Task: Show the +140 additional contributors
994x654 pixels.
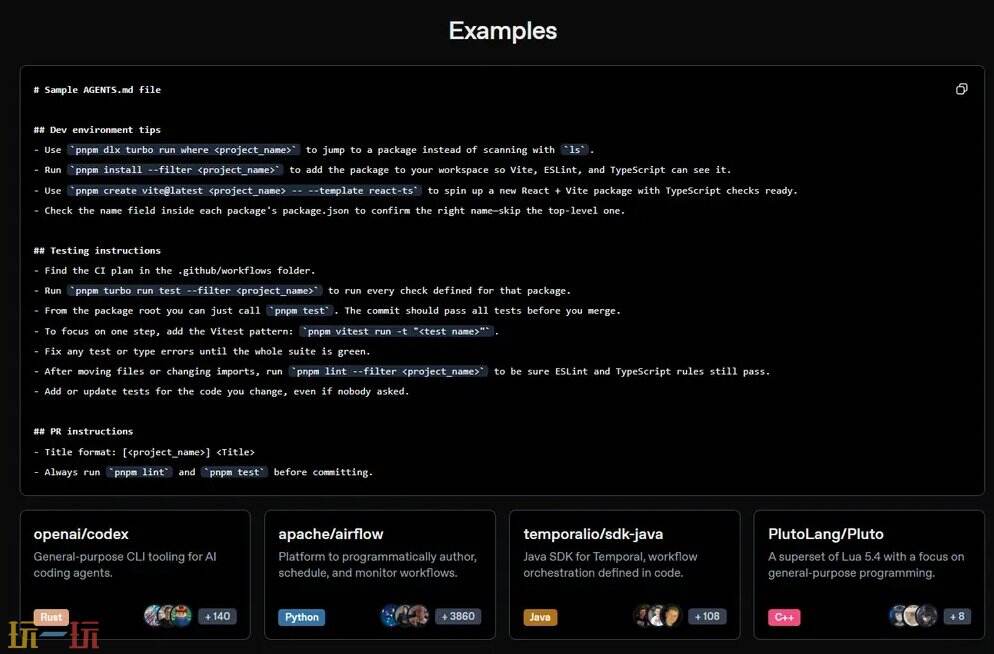Action: pos(217,616)
